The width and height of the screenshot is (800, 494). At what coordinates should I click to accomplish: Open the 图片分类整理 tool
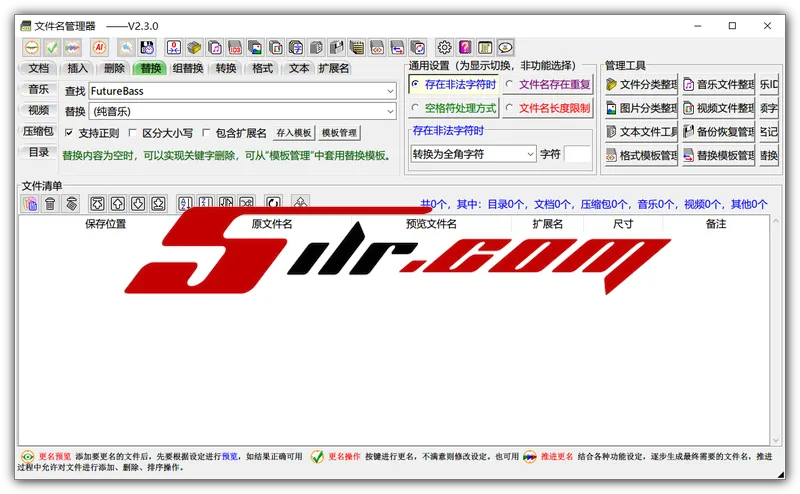[641, 108]
